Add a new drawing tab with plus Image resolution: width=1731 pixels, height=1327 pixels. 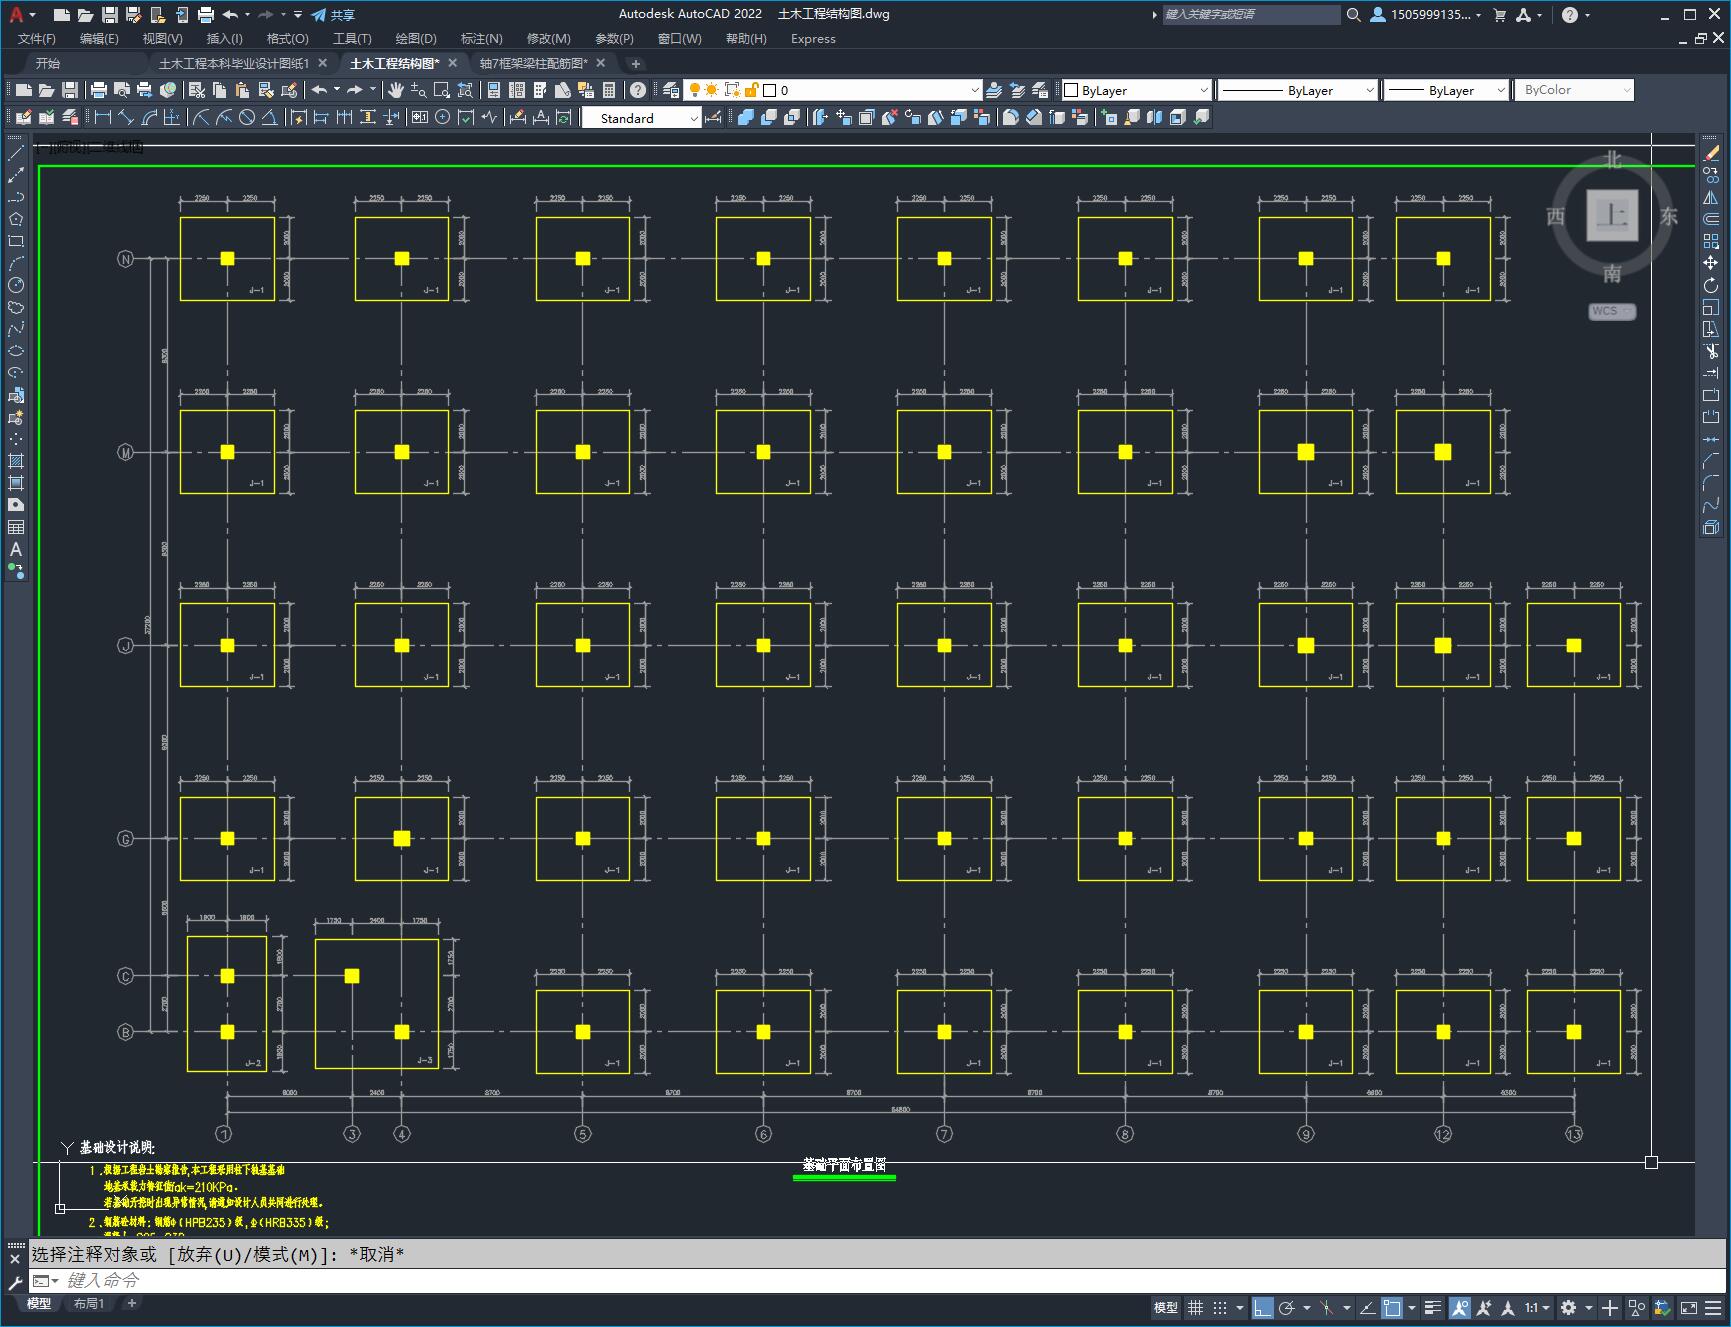pos(635,63)
